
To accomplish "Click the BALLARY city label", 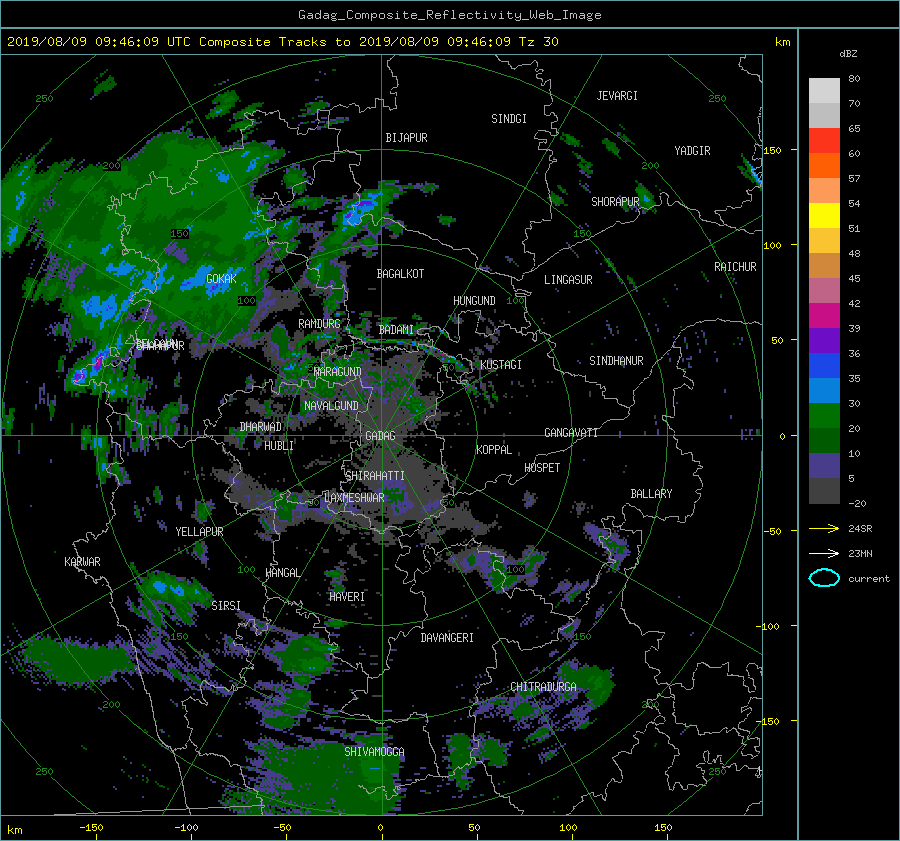I will click(x=651, y=494).
